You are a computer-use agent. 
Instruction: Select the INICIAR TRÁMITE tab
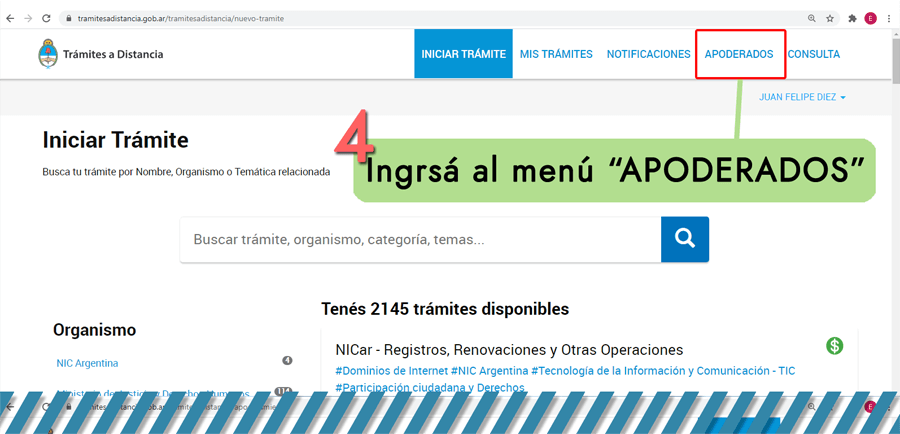463,54
